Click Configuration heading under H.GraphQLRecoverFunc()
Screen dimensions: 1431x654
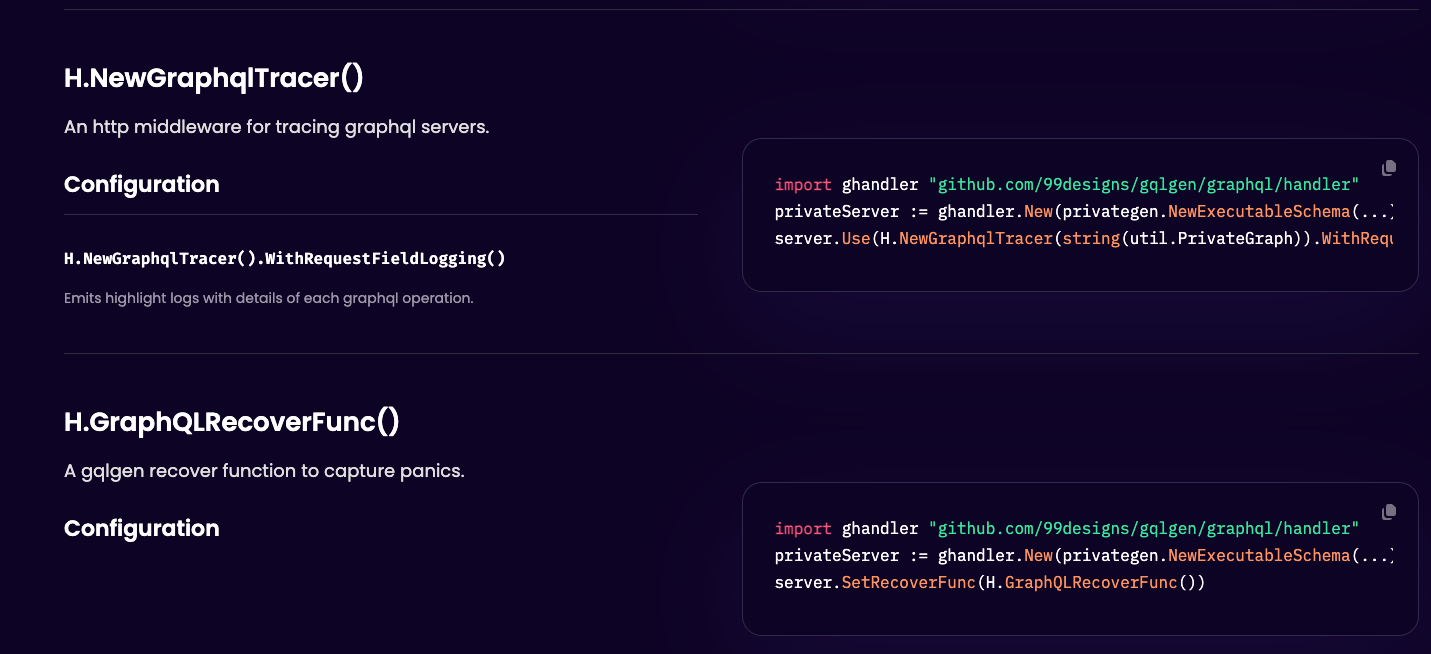pos(142,529)
